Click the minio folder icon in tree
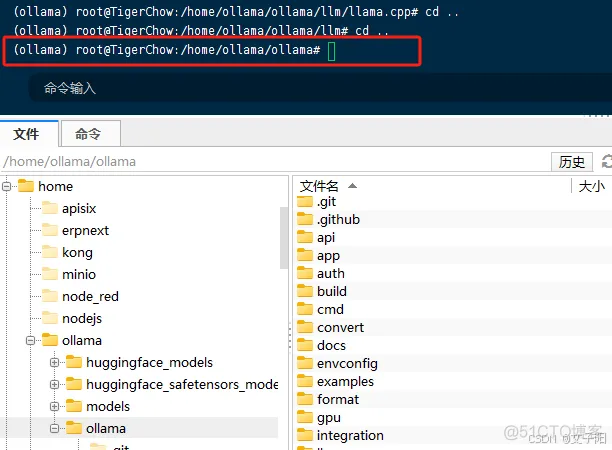Image resolution: width=612 pixels, height=450 pixels. [50, 274]
